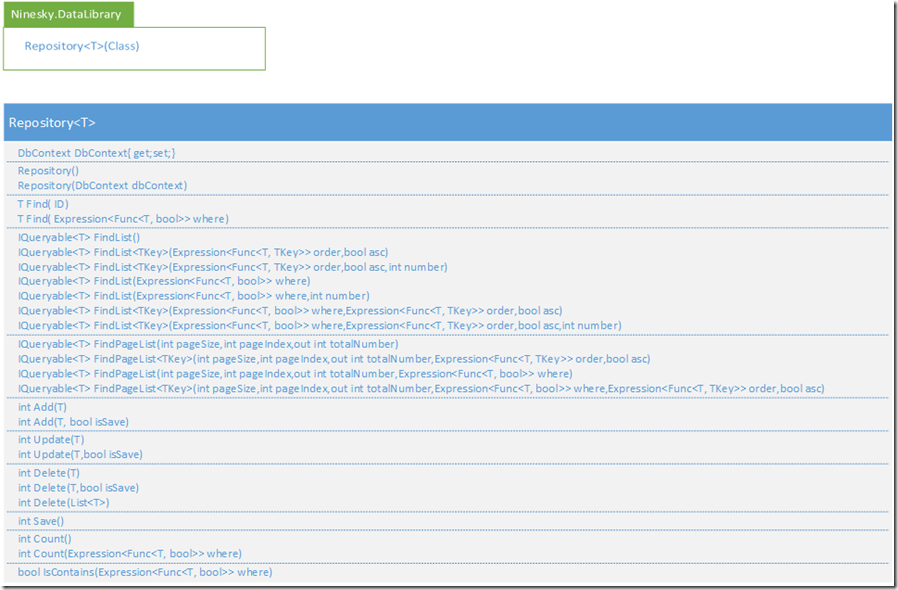This screenshot has height=590, width=898.
Task: Select the int Update(T) method
Action: tap(51, 439)
